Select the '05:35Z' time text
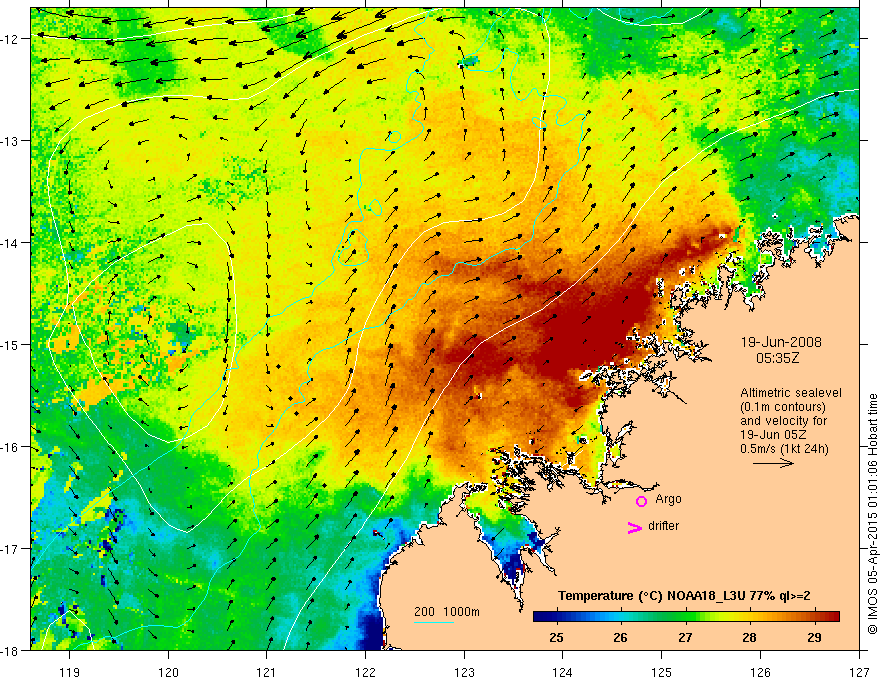Screen dimensions: 880x680 777,358
